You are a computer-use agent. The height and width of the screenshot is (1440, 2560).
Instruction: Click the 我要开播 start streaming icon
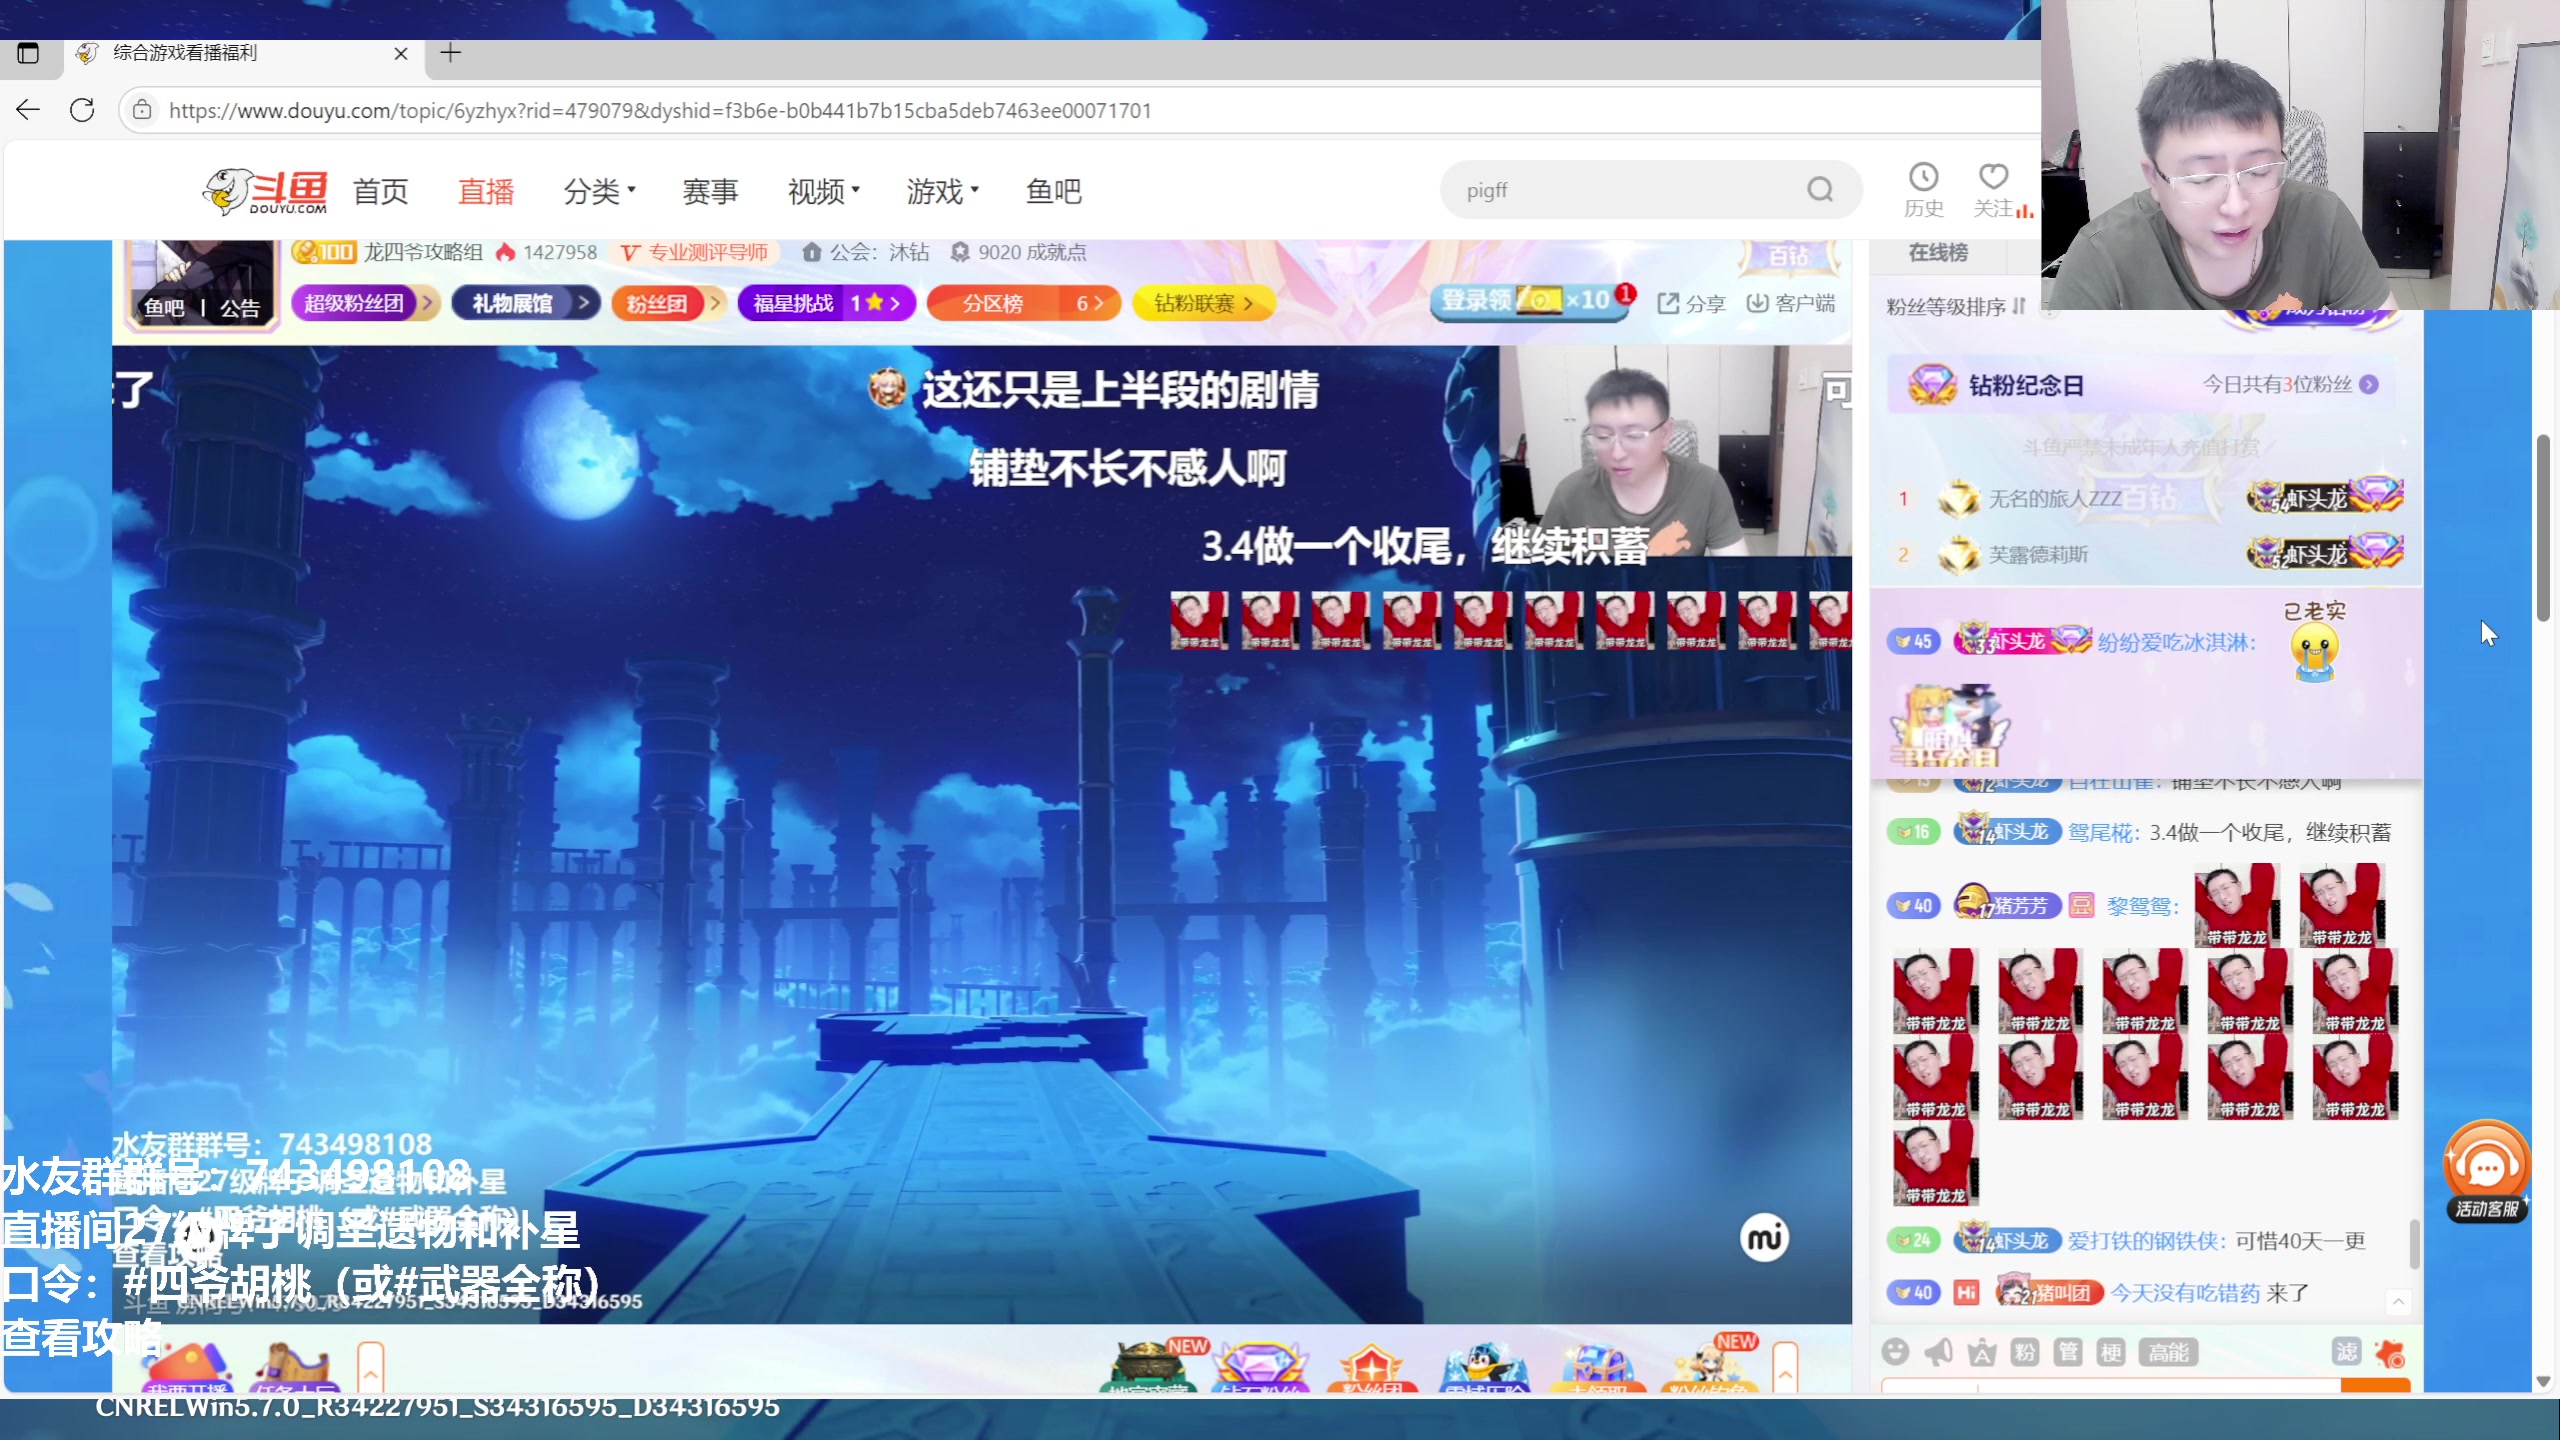click(x=188, y=1366)
